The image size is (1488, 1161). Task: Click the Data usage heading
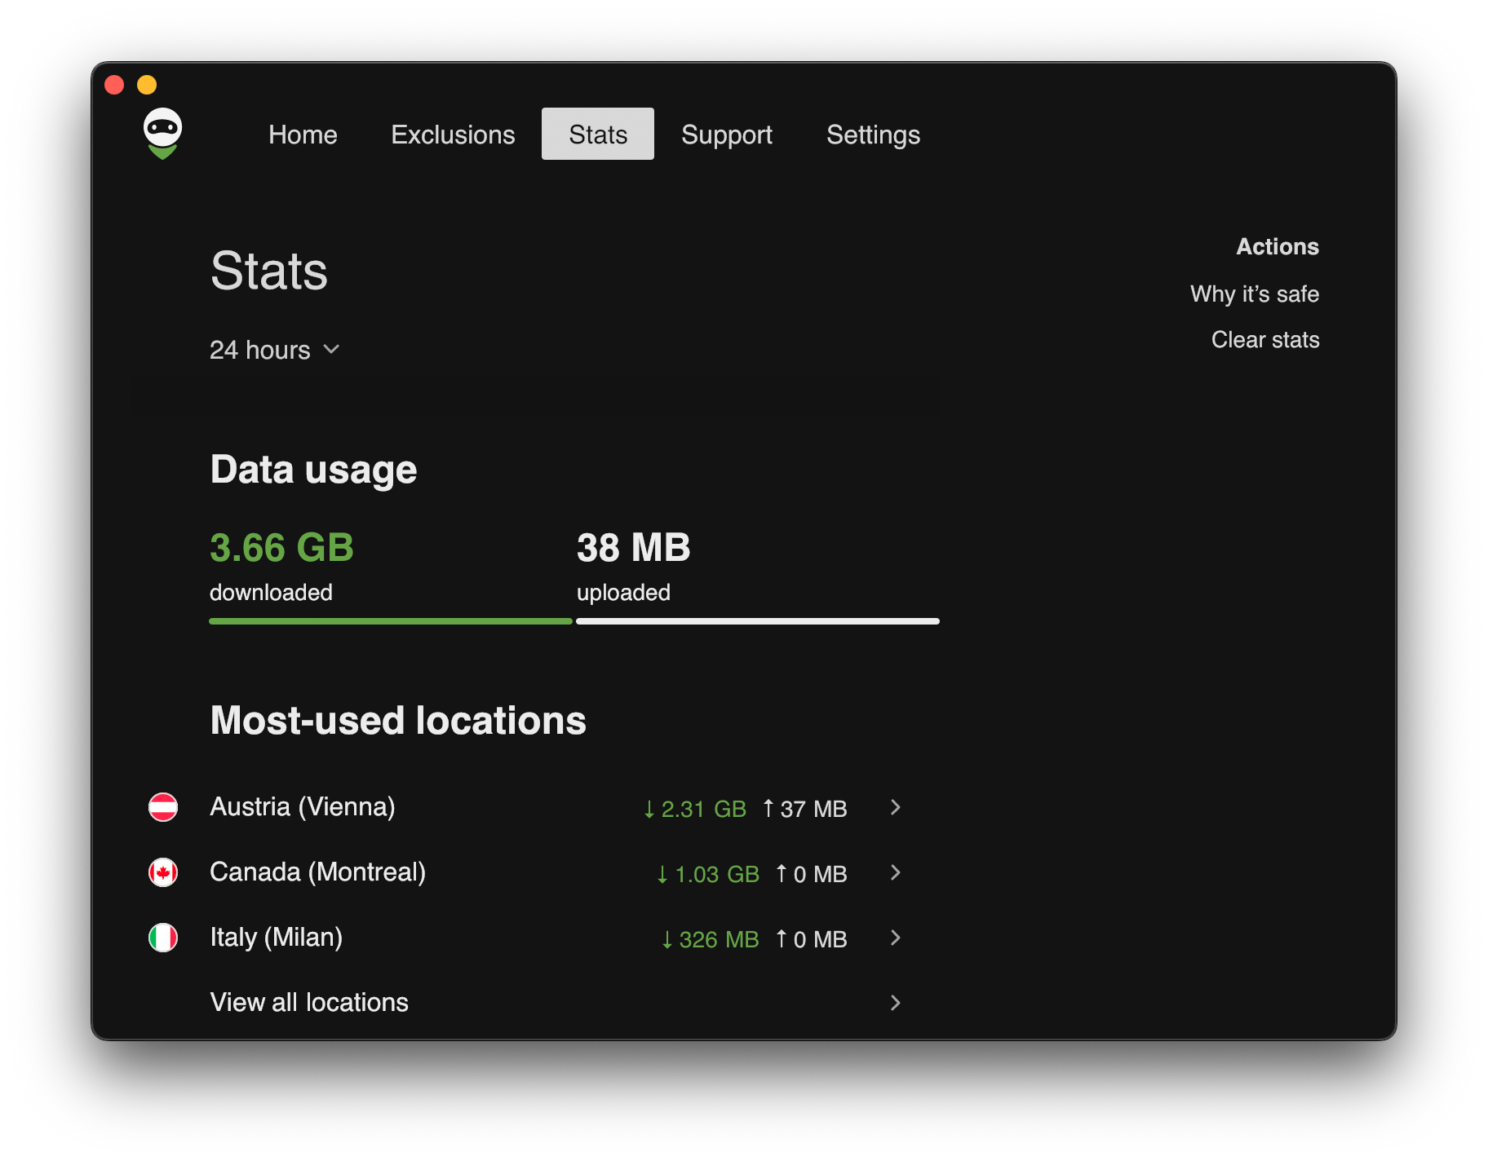[314, 470]
